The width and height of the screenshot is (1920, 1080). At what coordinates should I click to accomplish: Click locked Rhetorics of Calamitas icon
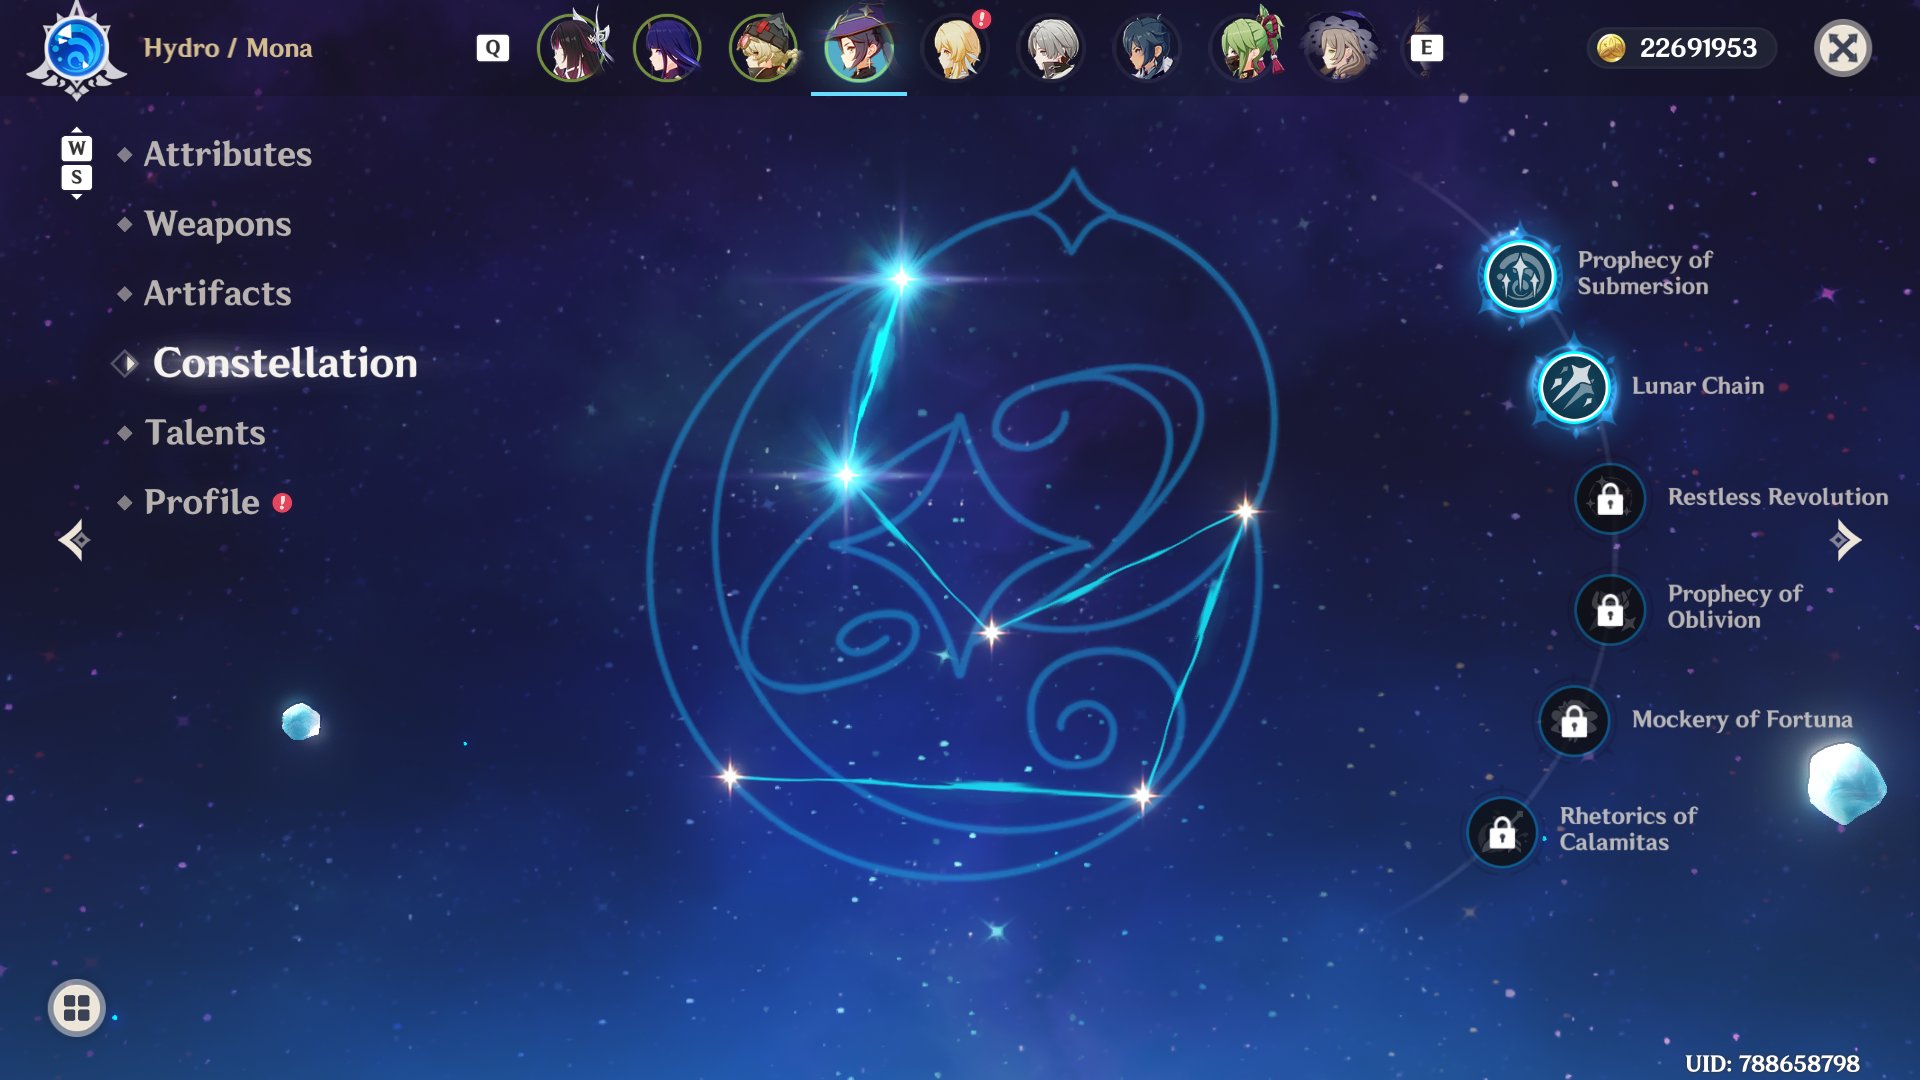click(1502, 832)
